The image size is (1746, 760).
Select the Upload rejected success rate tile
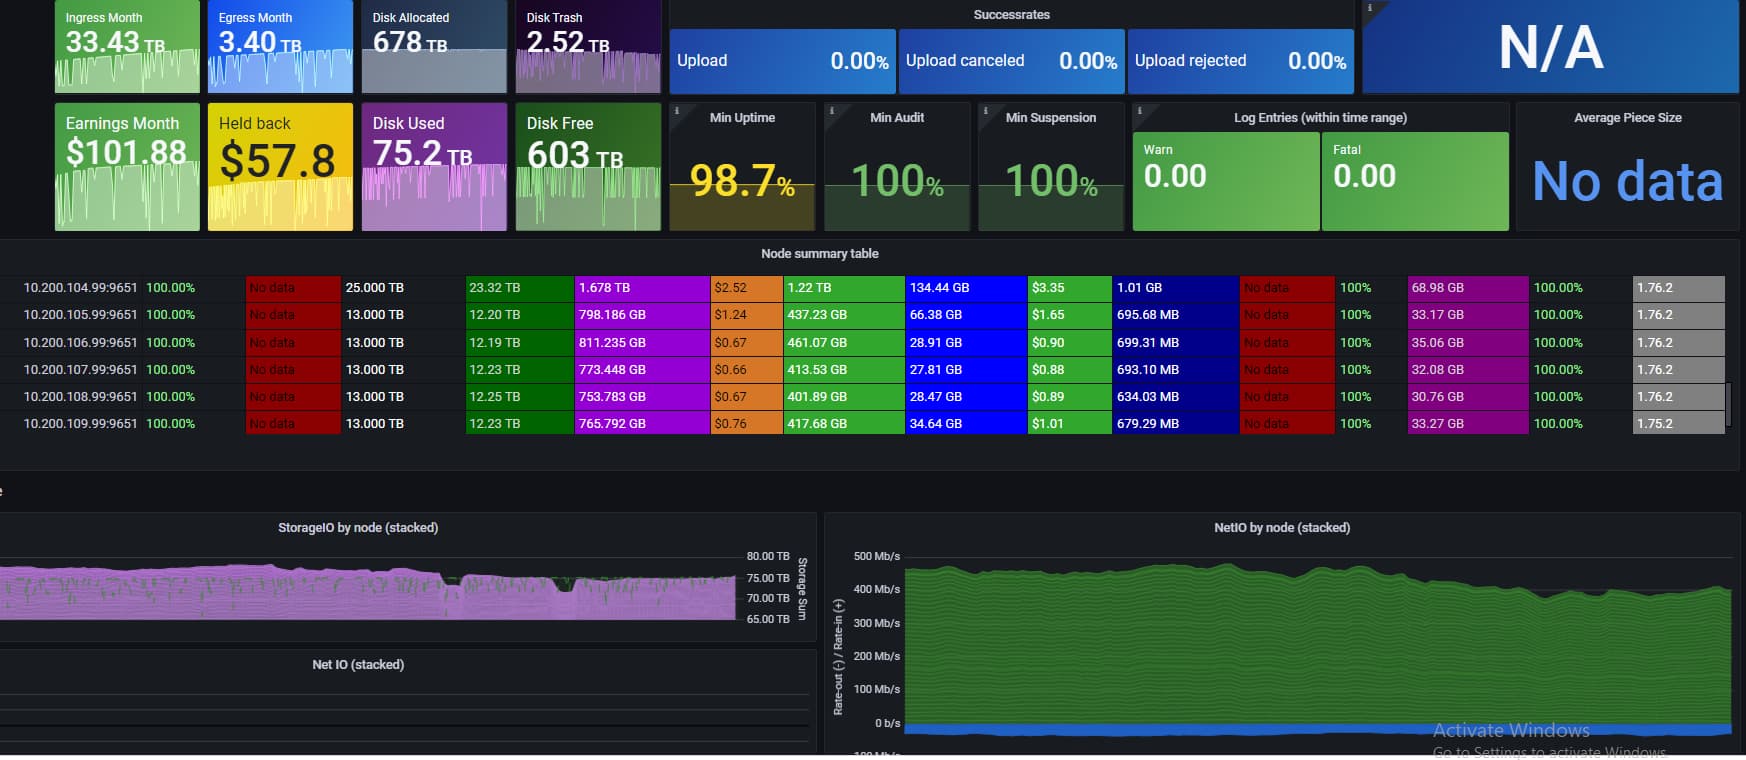pyautogui.click(x=1240, y=61)
